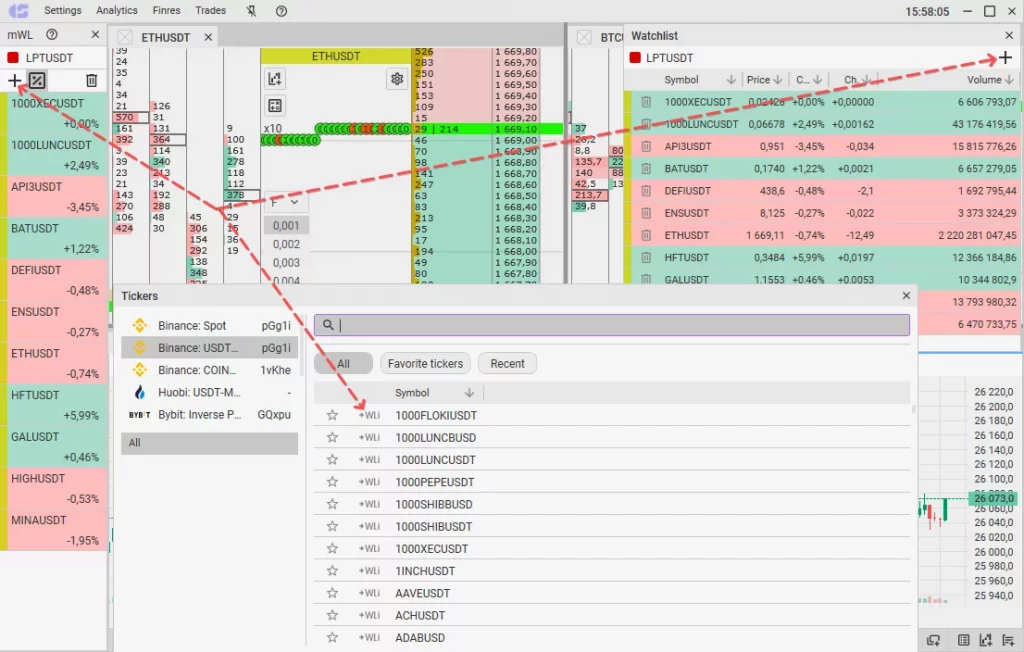Click the table layout icon under ETHUSDT
This screenshot has height=652, width=1024.
point(275,106)
